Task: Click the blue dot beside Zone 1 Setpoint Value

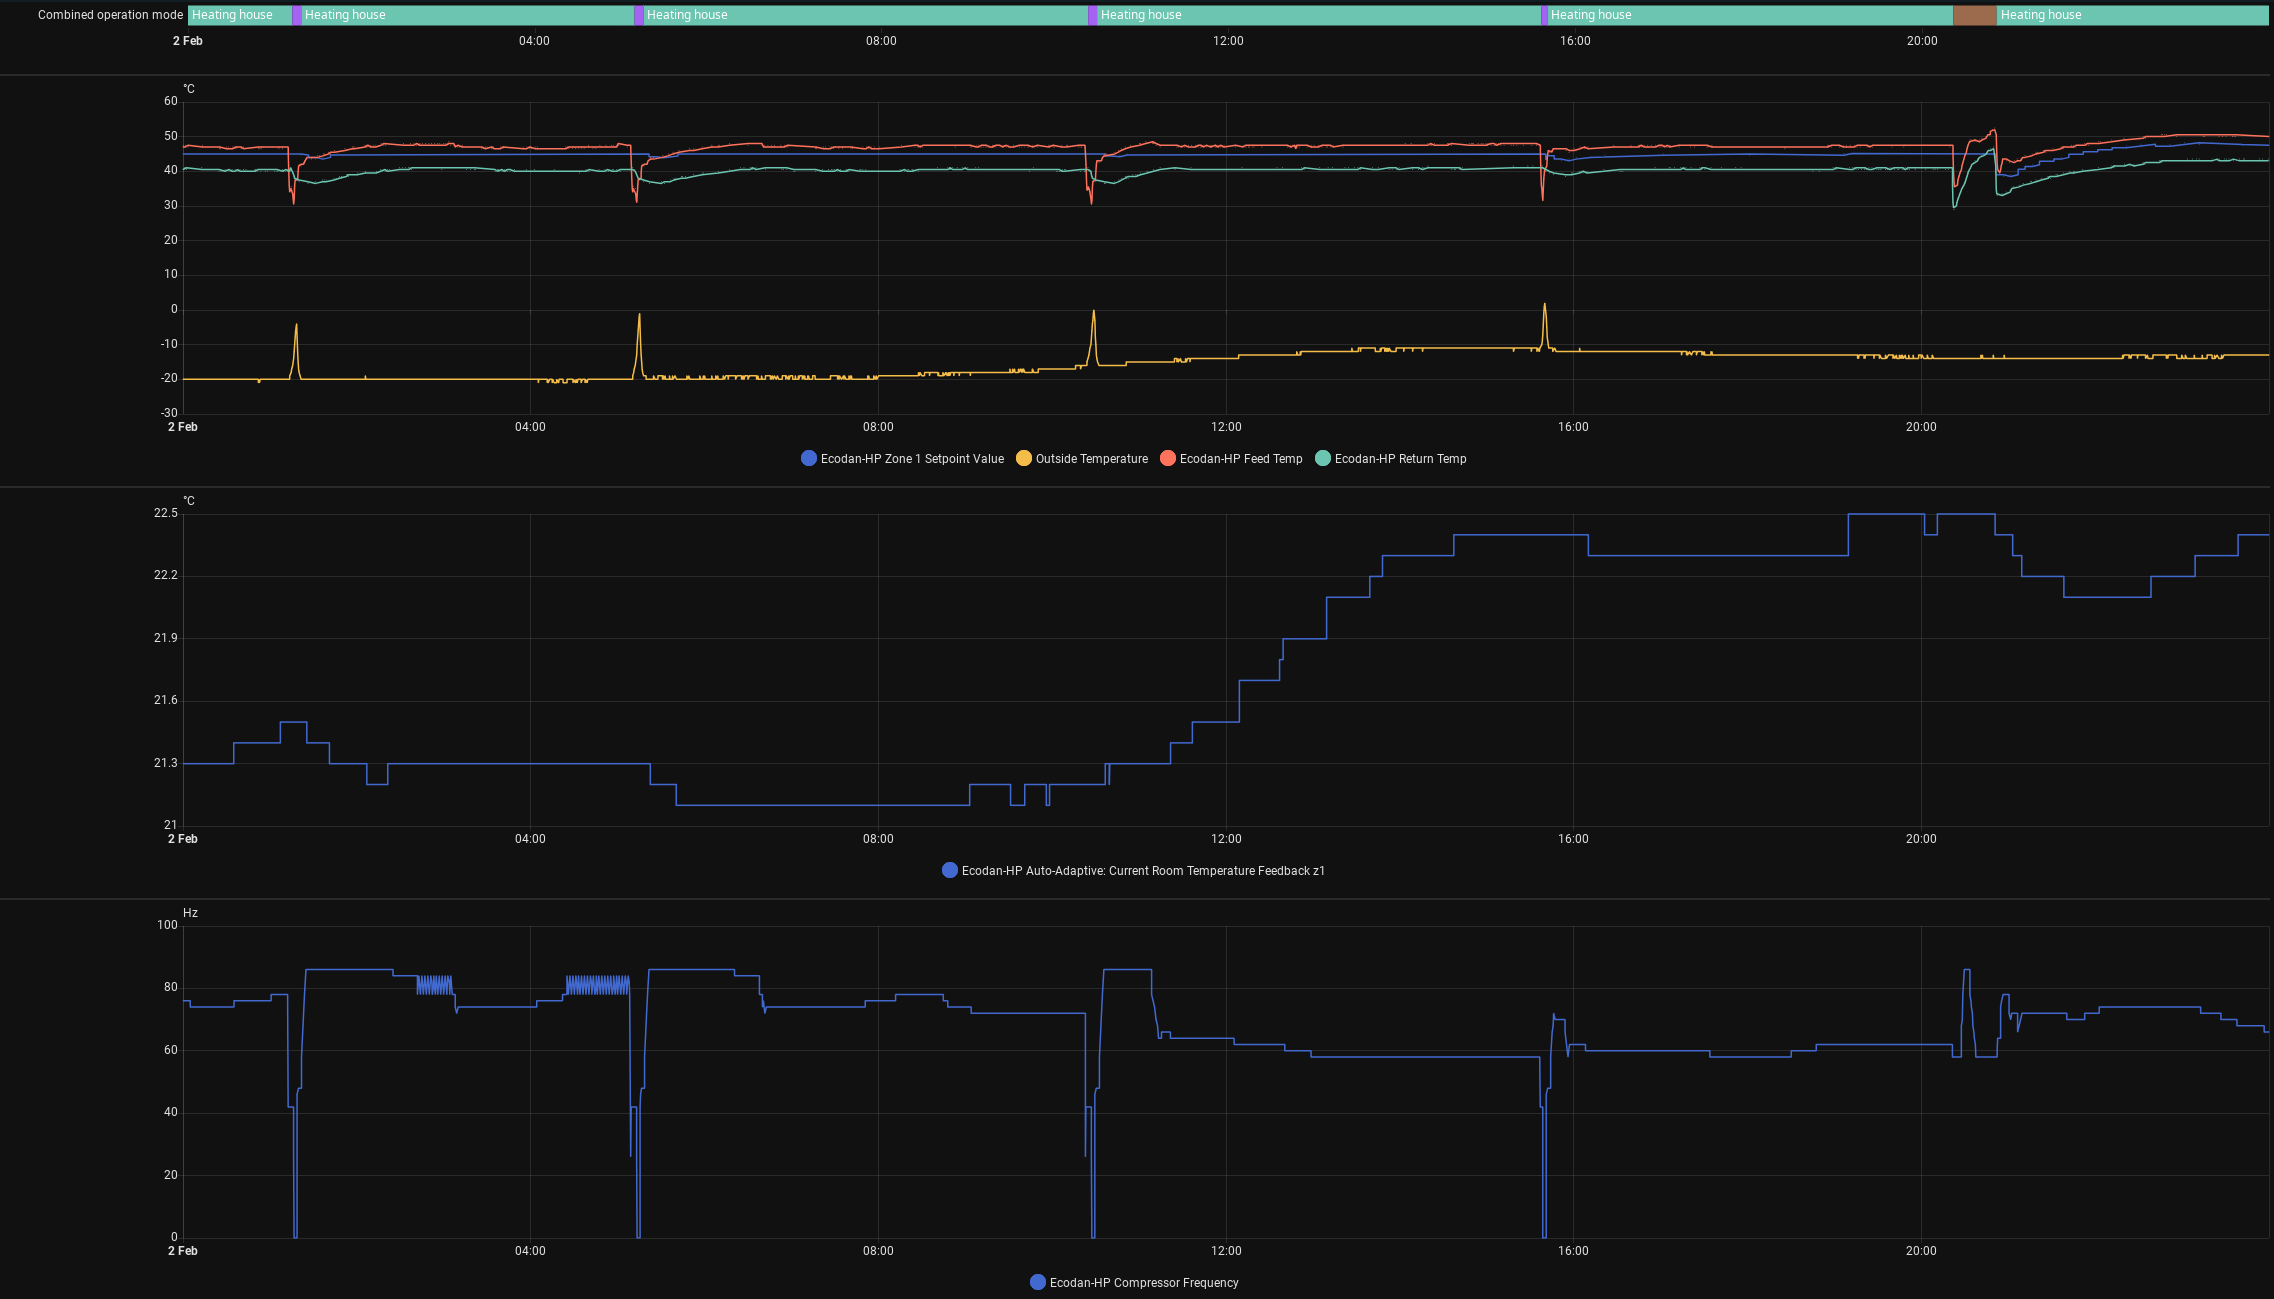Action: 809,459
